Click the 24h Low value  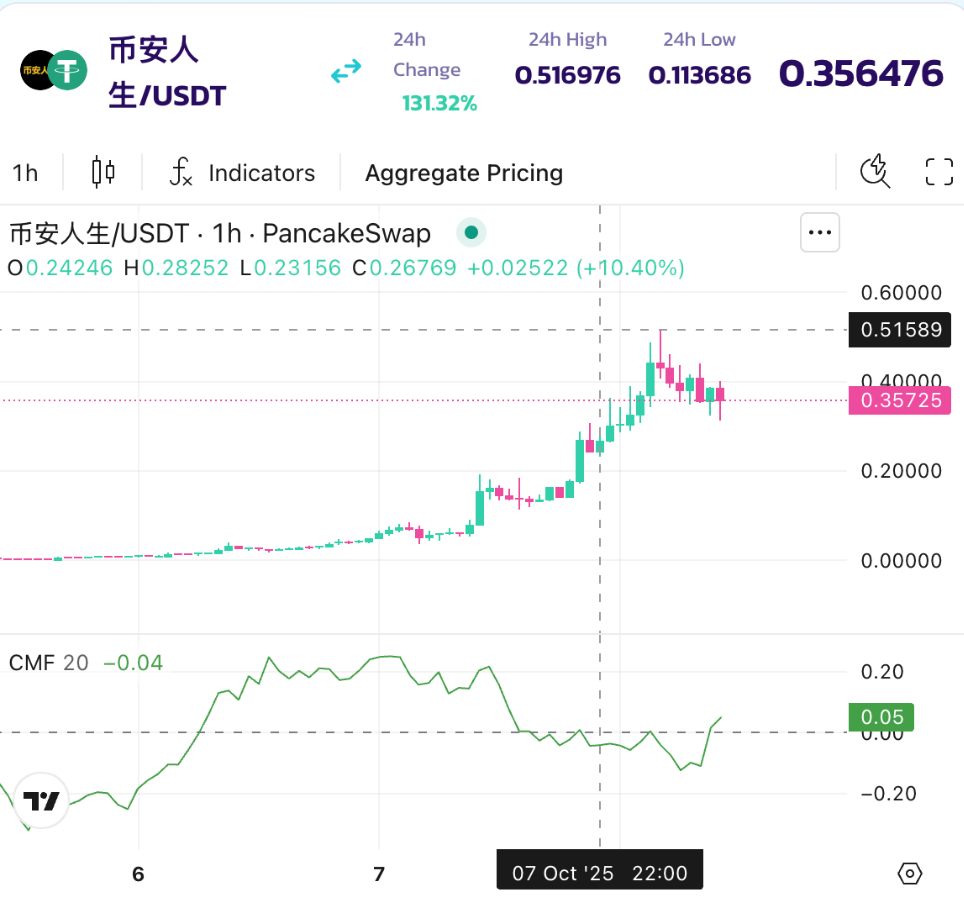click(x=699, y=74)
